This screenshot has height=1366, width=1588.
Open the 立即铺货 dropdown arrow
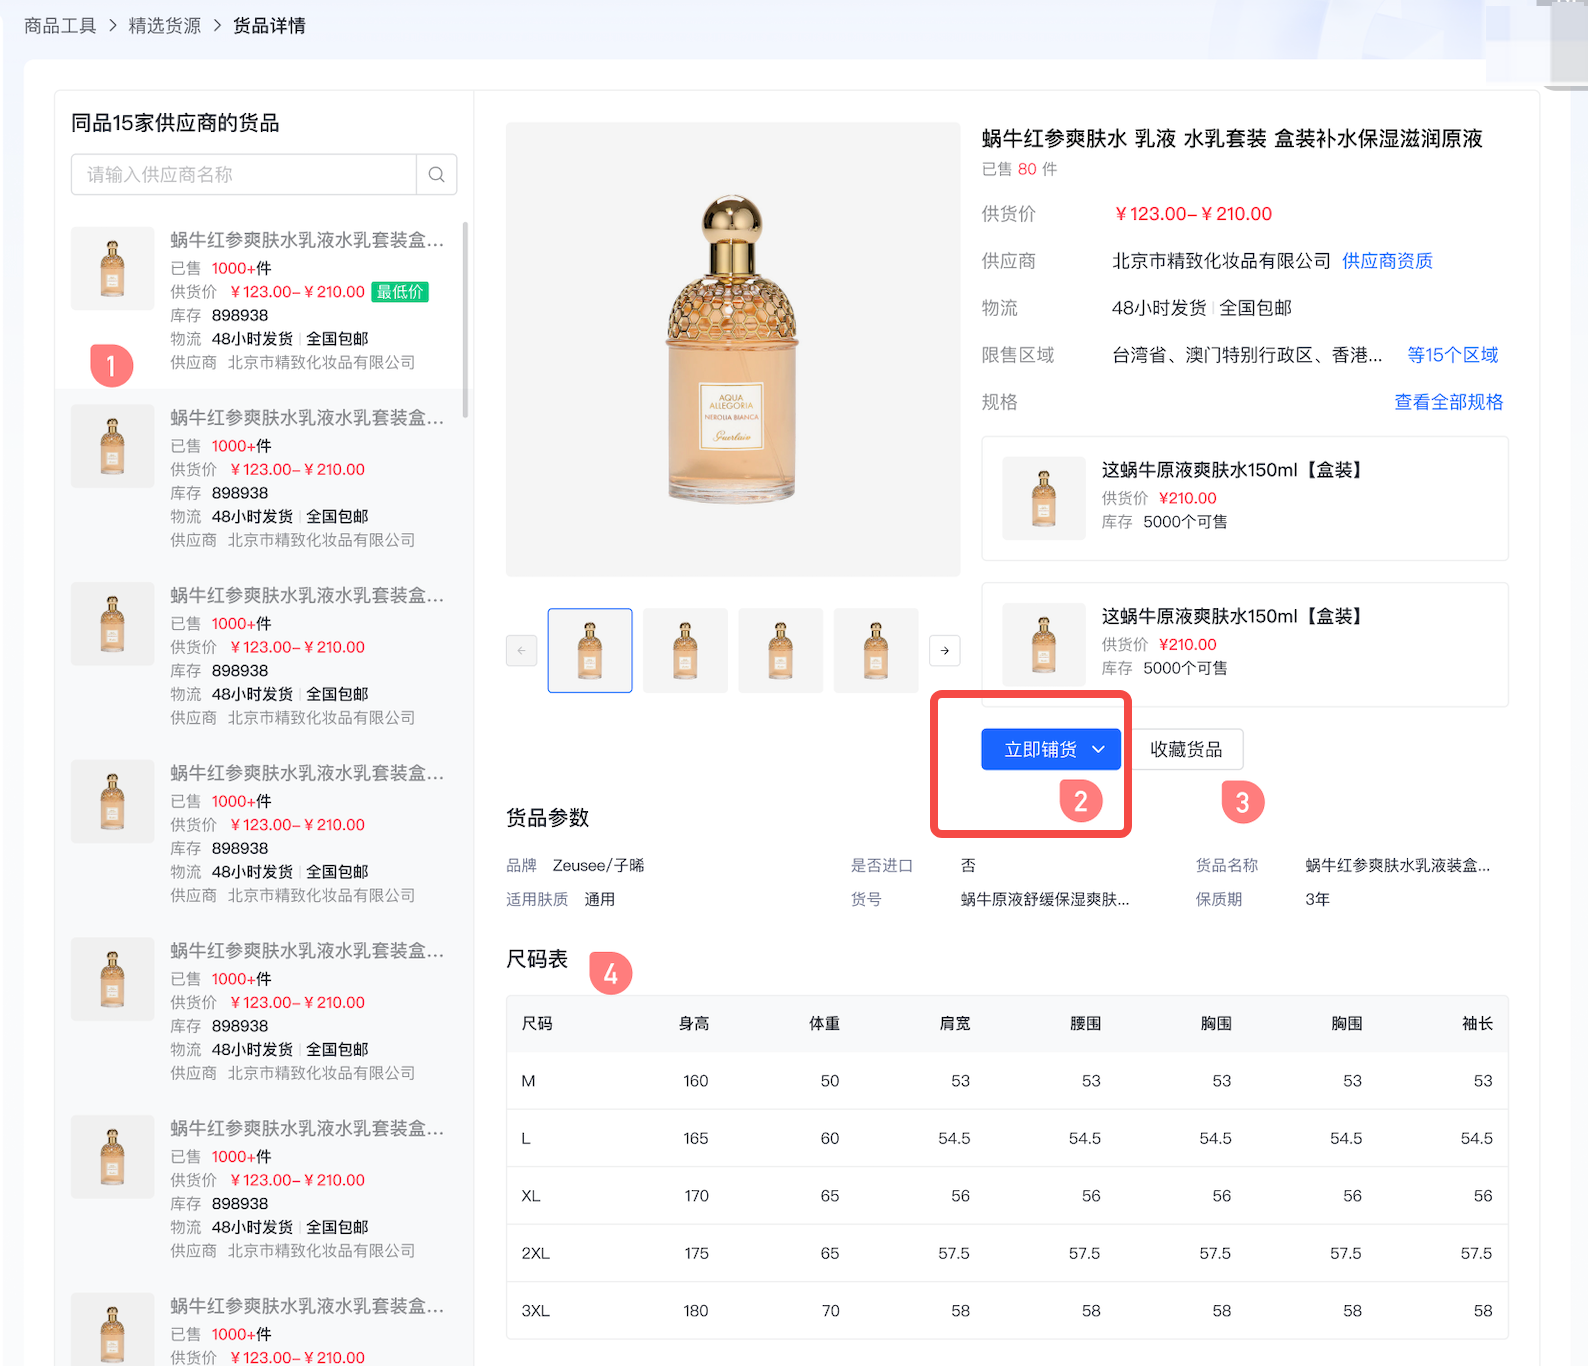1098,749
